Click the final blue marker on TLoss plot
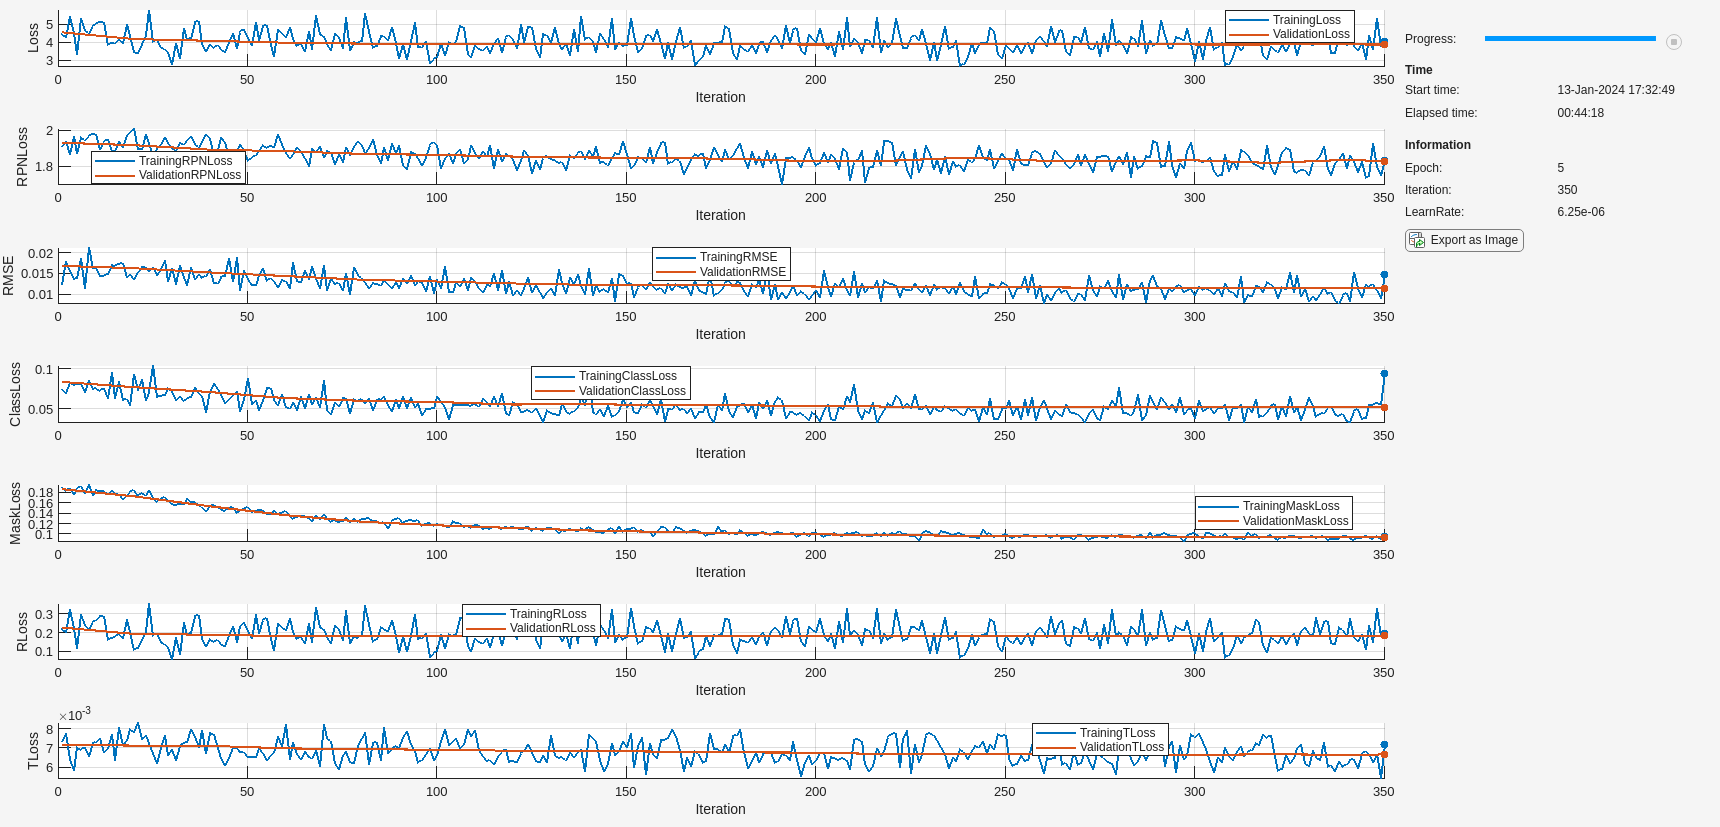This screenshot has height=827, width=1720. [x=1384, y=745]
